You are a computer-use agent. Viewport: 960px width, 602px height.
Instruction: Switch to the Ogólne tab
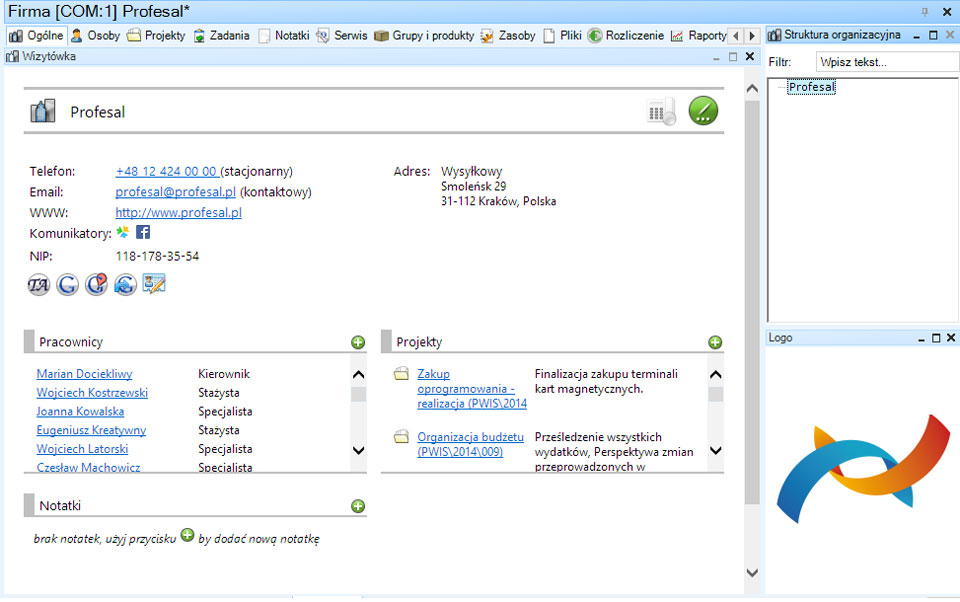36,36
